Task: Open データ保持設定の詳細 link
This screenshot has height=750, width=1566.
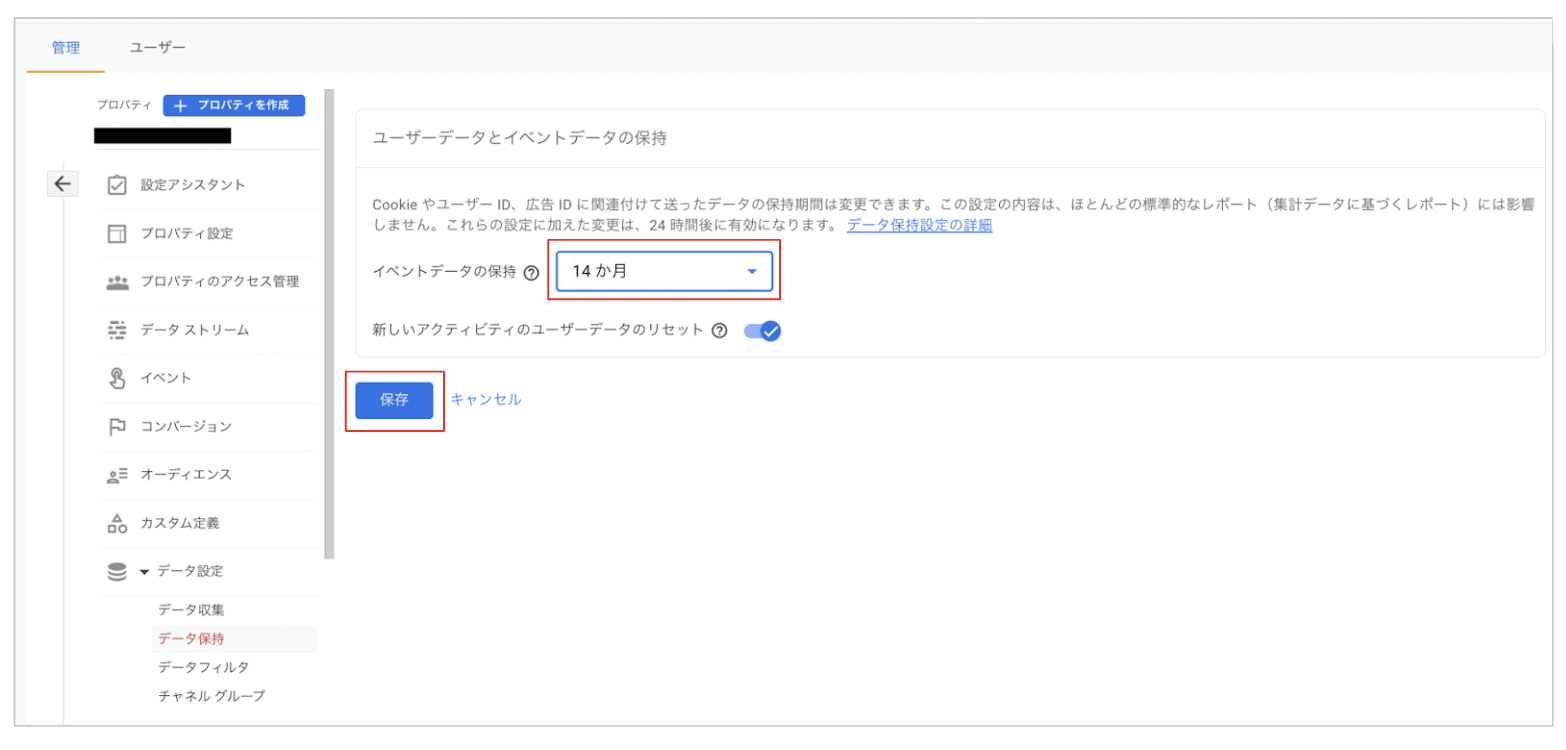Action: pyautogui.click(x=919, y=225)
